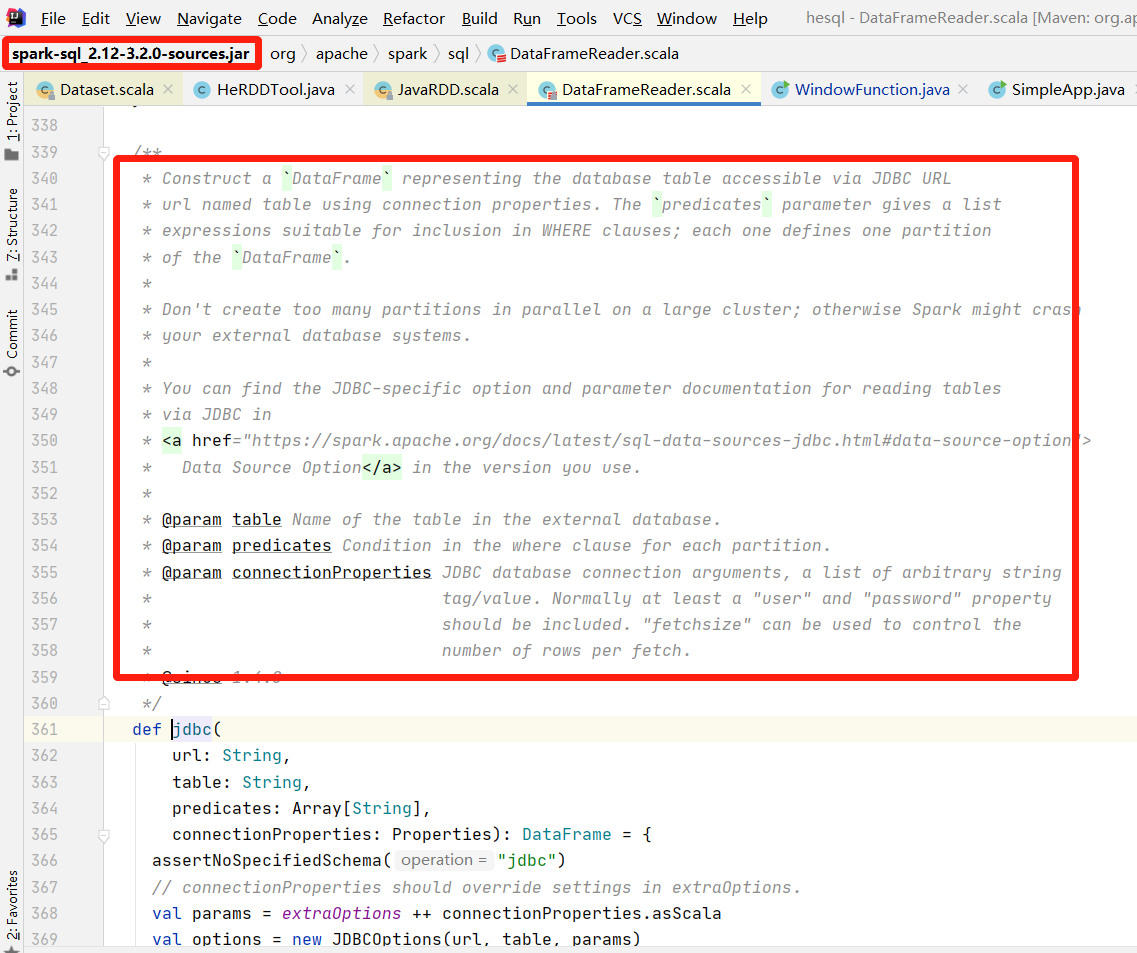Click line number 361 in the gutter
This screenshot has height=953, width=1137.
pyautogui.click(x=44, y=730)
